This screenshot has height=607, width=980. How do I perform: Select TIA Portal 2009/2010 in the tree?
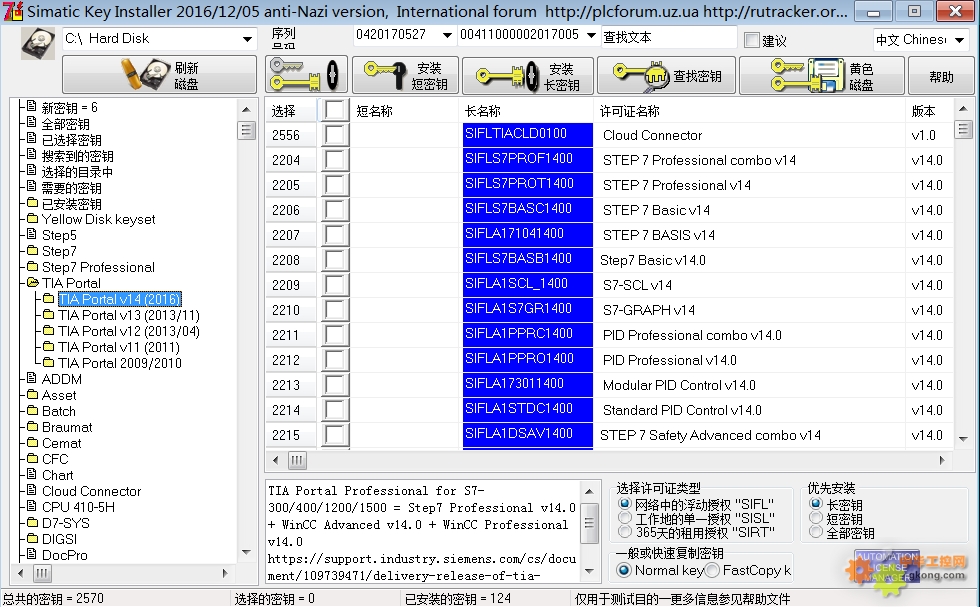[x=120, y=363]
